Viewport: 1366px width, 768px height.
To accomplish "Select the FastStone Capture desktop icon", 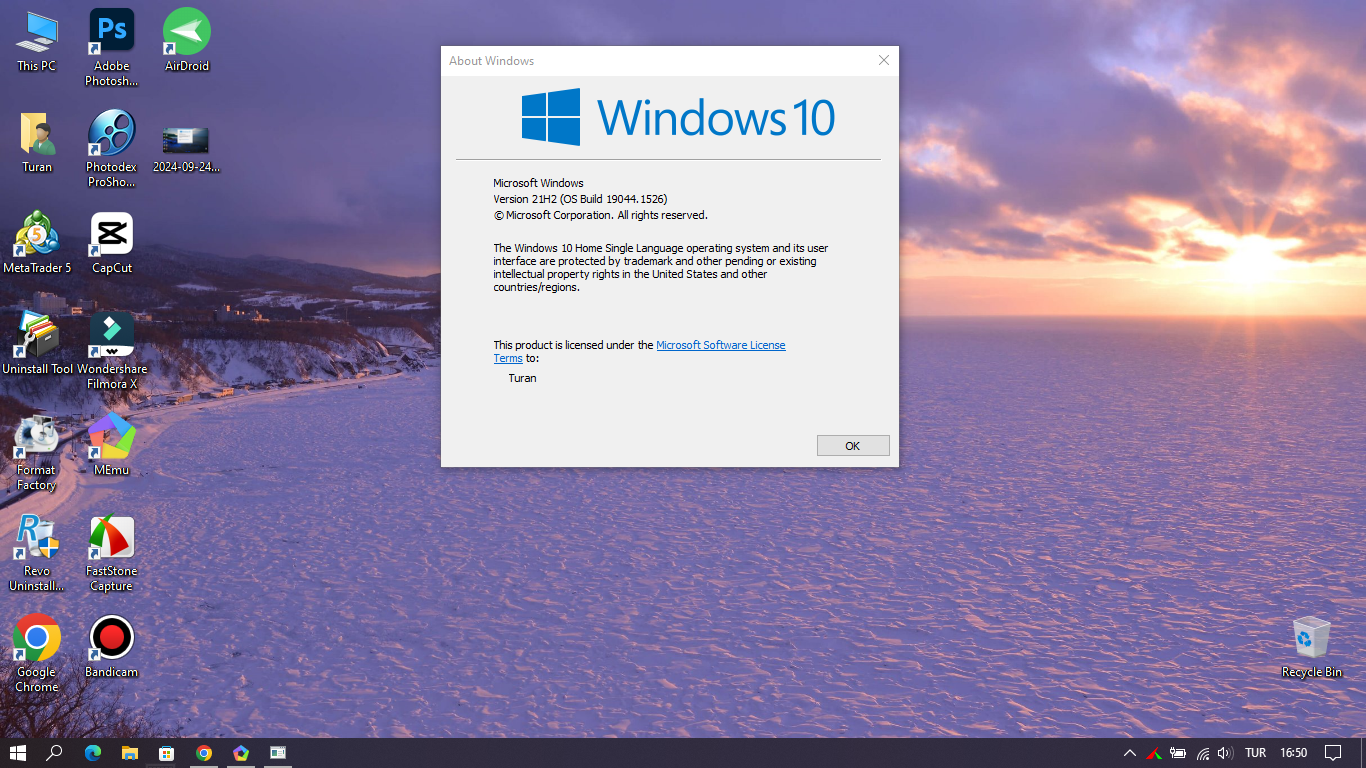I will click(111, 553).
